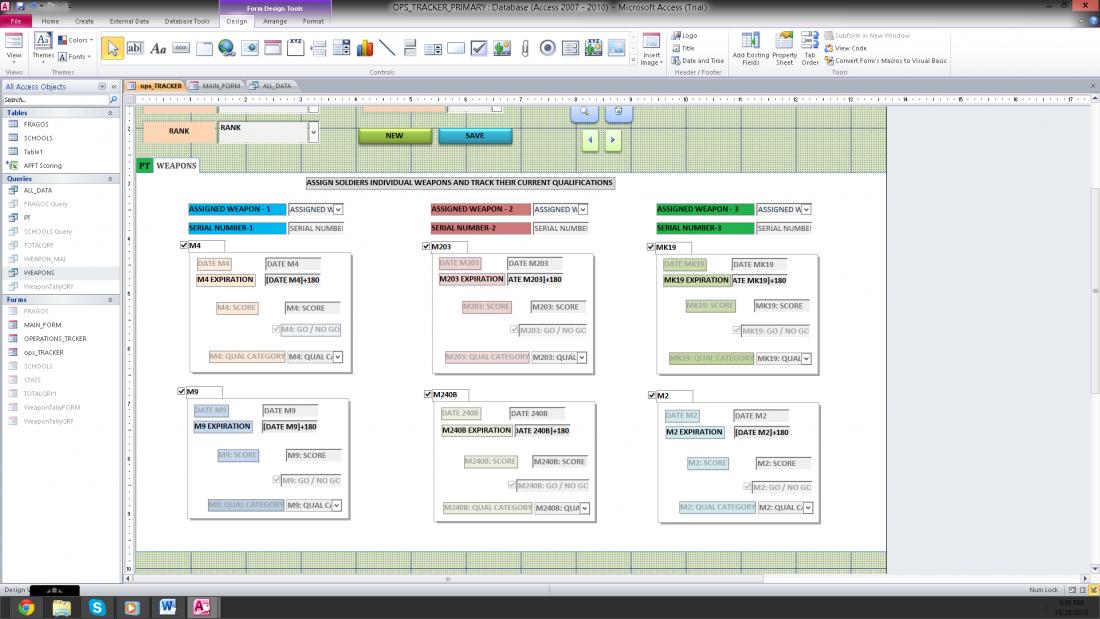Insert a Chart control
The width and height of the screenshot is (1100, 619).
point(365,48)
